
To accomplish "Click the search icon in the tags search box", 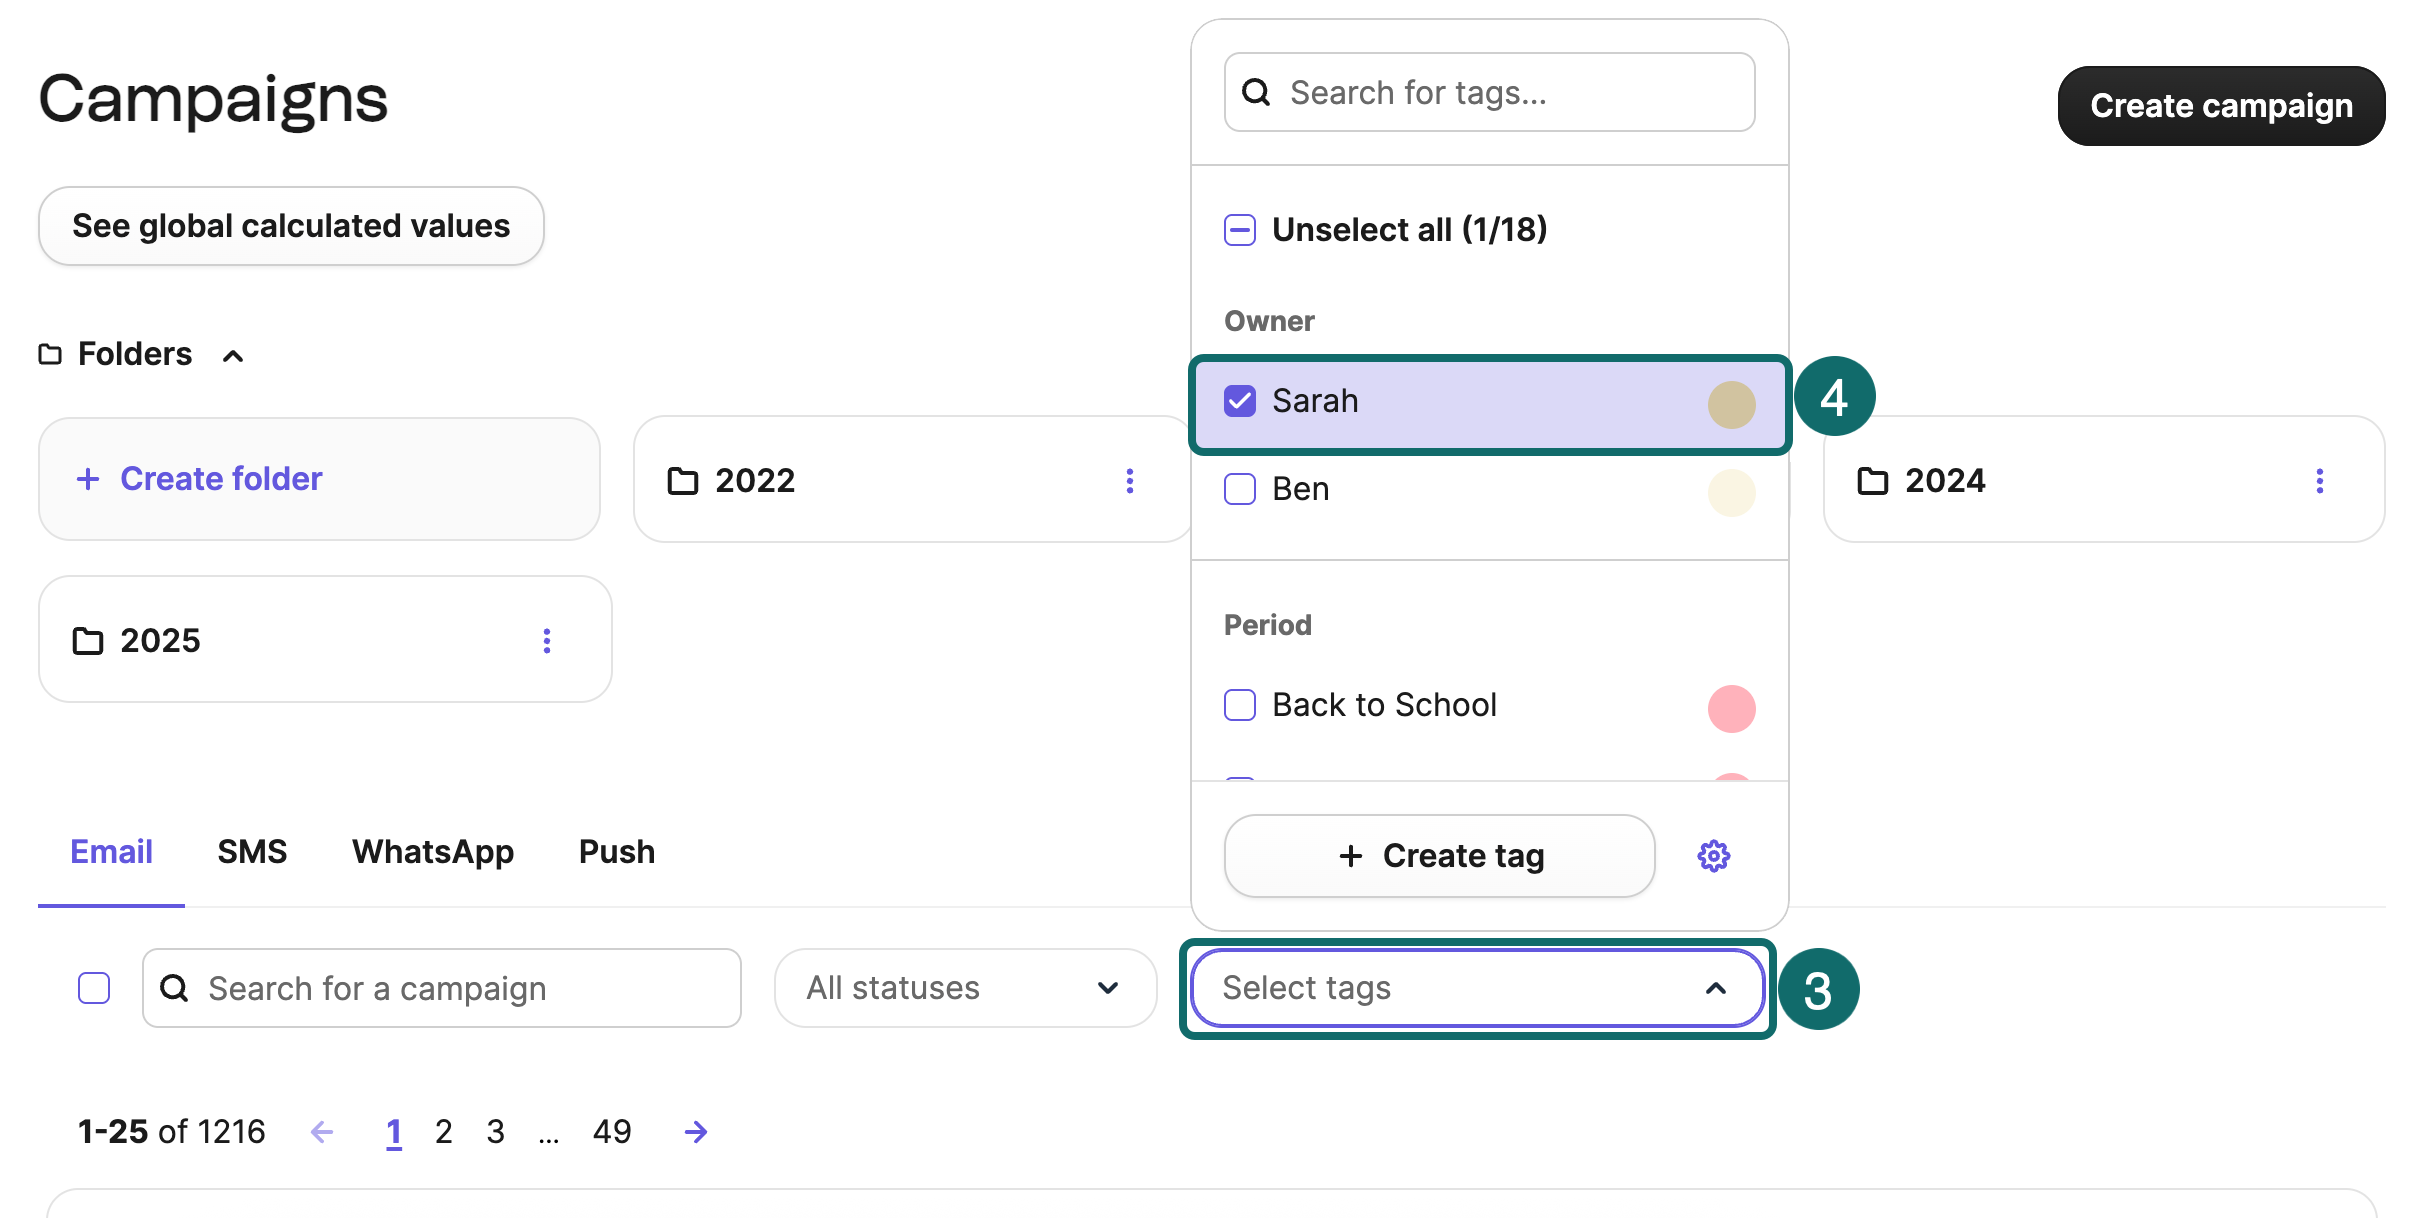I will (x=1257, y=92).
